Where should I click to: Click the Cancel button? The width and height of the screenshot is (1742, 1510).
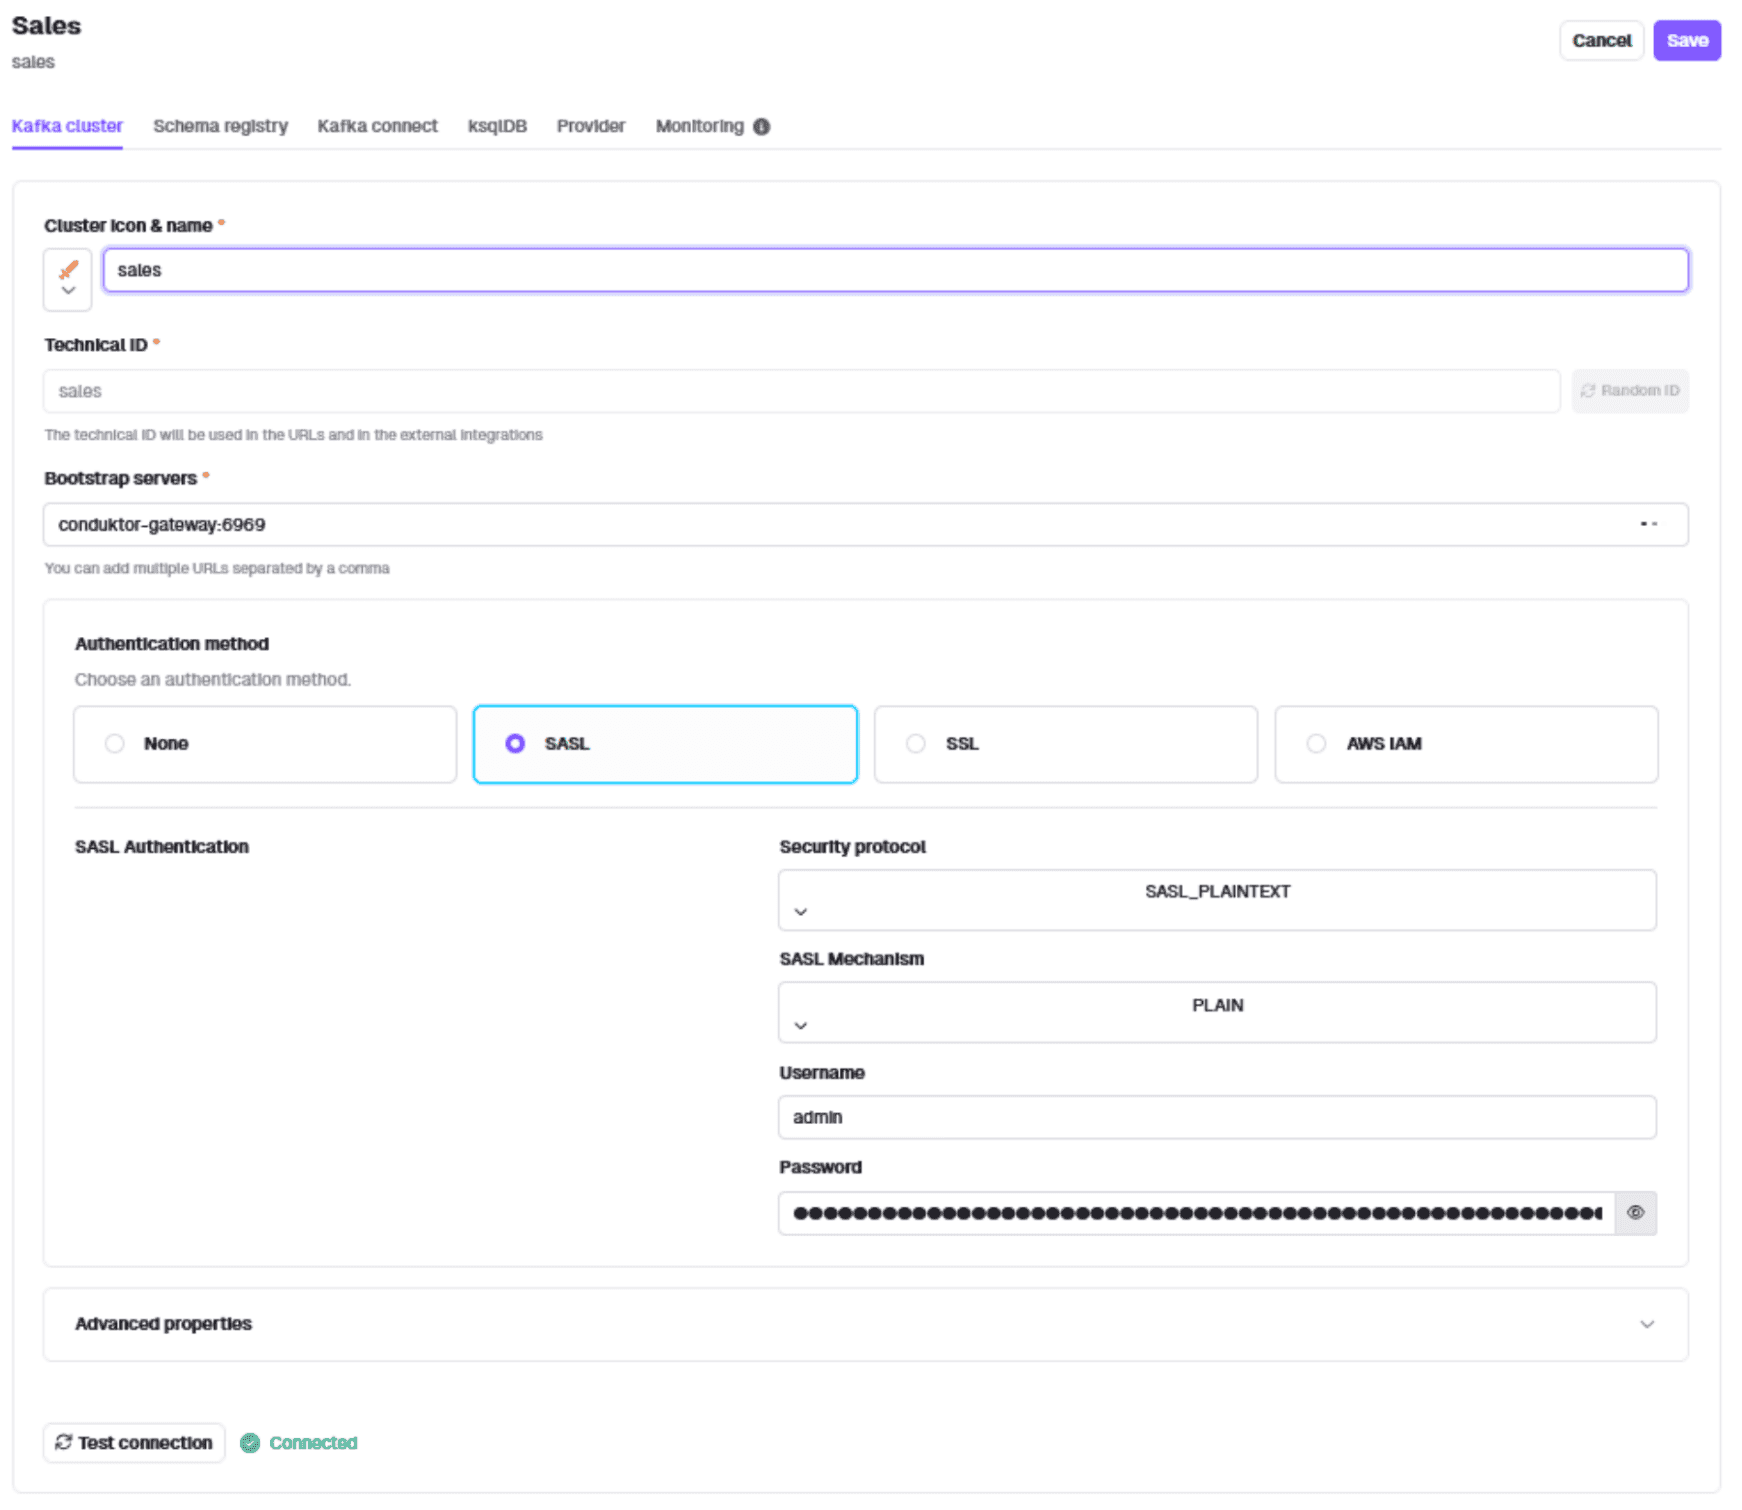point(1601,41)
